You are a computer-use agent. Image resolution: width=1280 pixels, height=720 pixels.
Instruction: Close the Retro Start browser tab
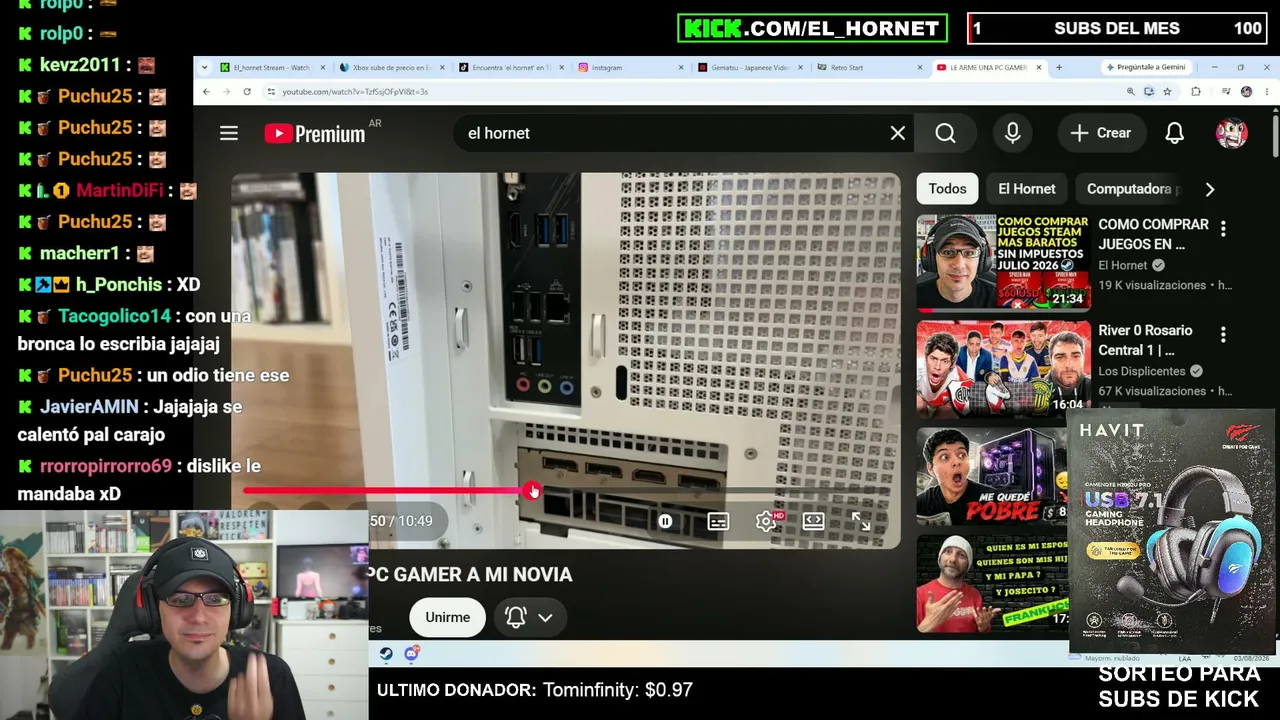coord(920,68)
